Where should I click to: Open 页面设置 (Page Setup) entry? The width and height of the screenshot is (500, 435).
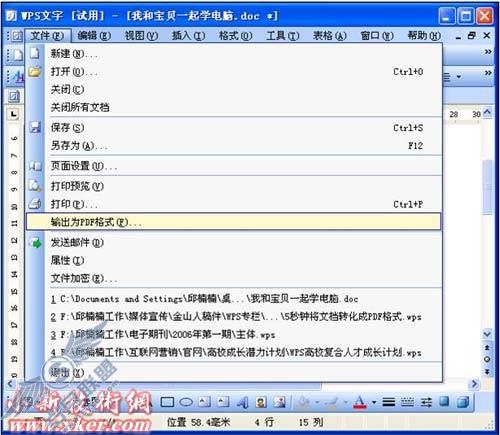point(234,166)
